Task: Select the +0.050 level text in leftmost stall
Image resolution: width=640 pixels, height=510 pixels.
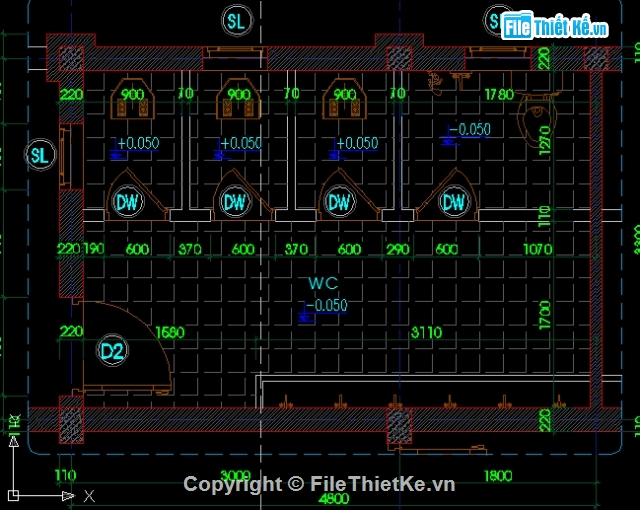Action: point(138,144)
